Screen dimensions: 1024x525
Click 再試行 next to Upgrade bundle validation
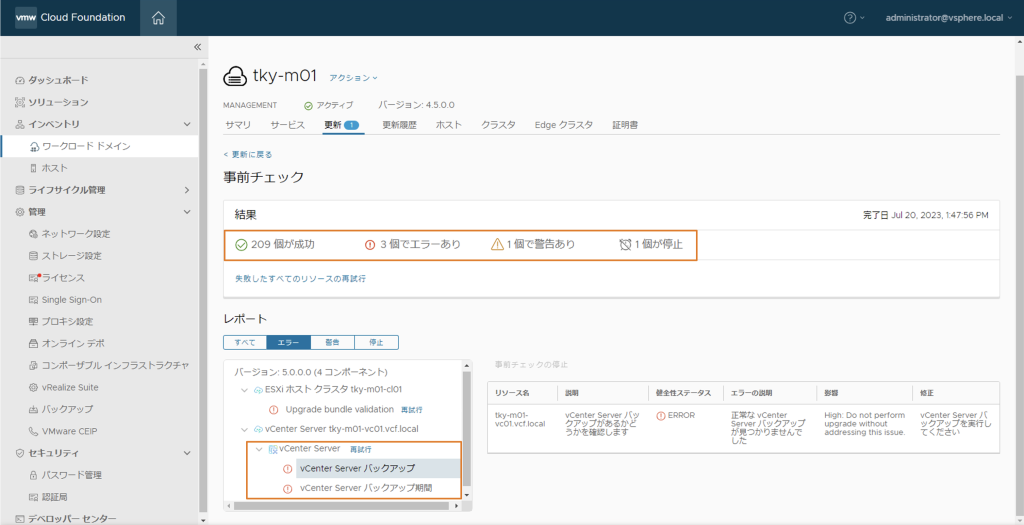(x=411, y=410)
